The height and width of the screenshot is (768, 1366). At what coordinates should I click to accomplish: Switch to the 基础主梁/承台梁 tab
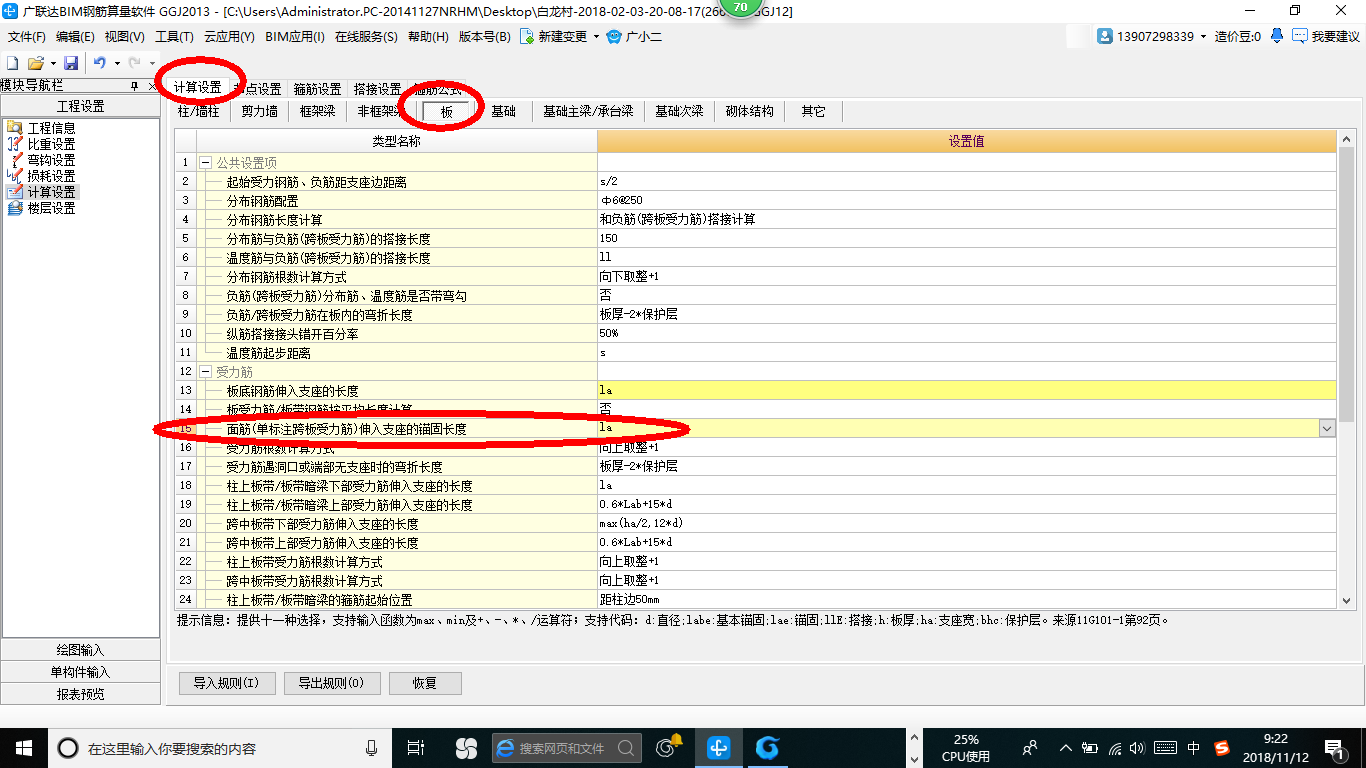coord(588,111)
